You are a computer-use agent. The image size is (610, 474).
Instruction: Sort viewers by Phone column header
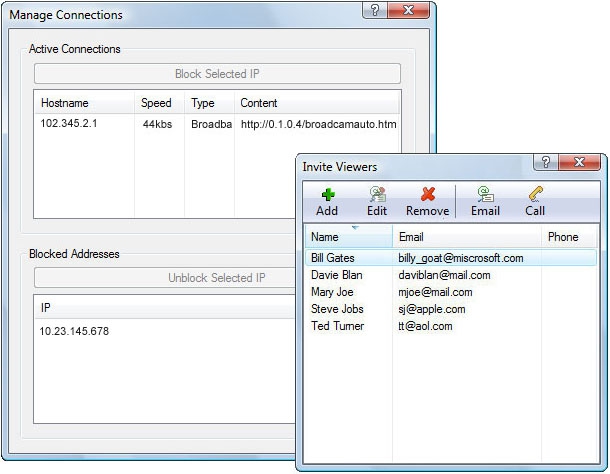(569, 236)
